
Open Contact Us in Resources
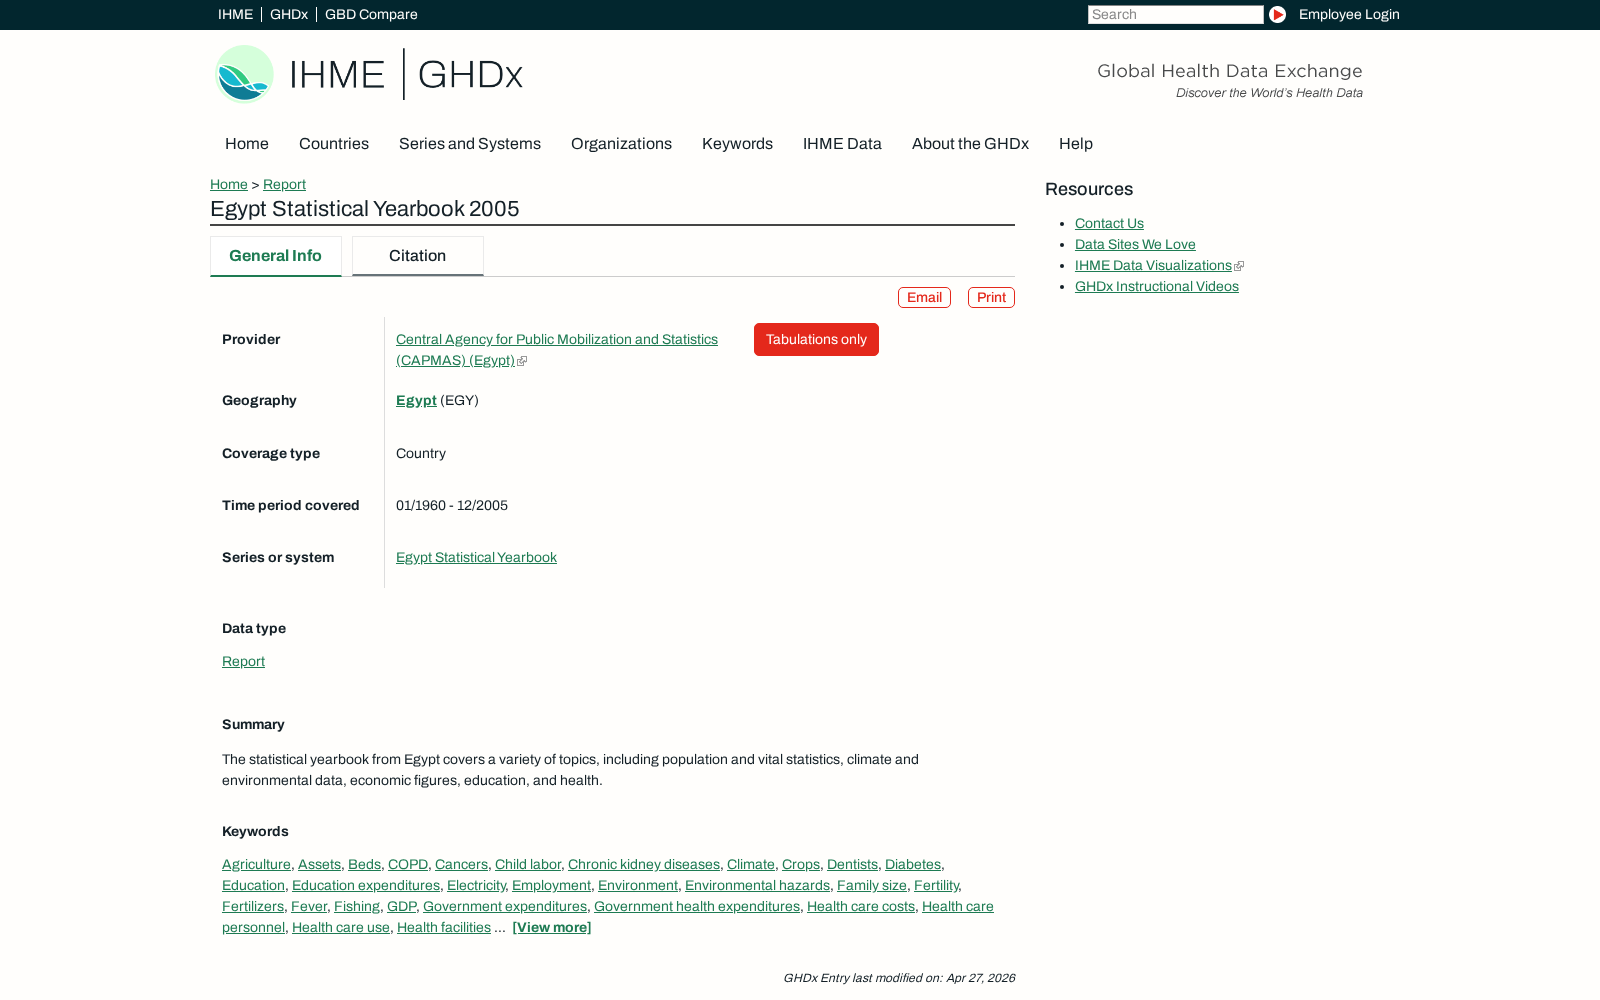pos(1109,223)
